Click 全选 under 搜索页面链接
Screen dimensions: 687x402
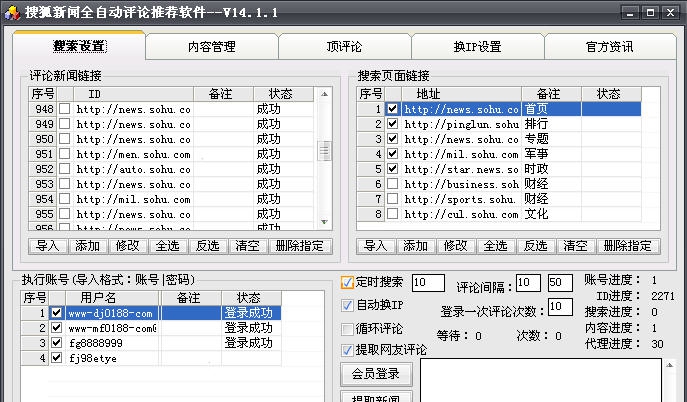click(x=496, y=246)
